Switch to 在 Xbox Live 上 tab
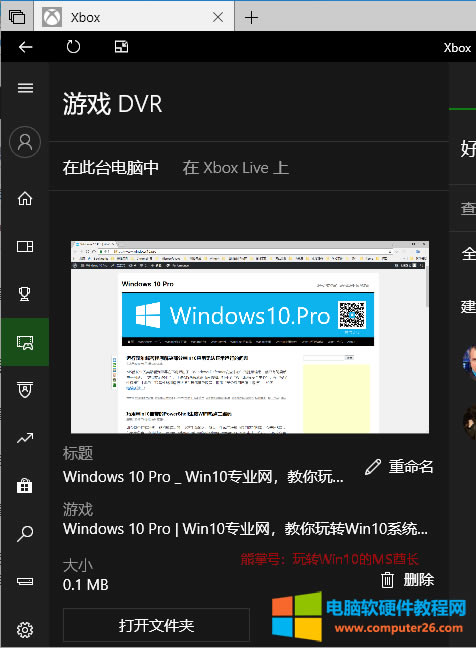Viewport: 476px width, 648px height. [236, 168]
